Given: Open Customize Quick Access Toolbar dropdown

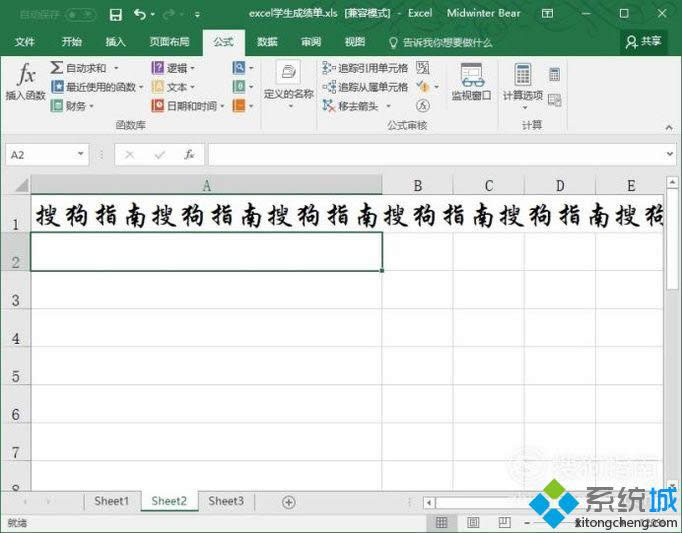Looking at the screenshot, I should pos(197,15).
